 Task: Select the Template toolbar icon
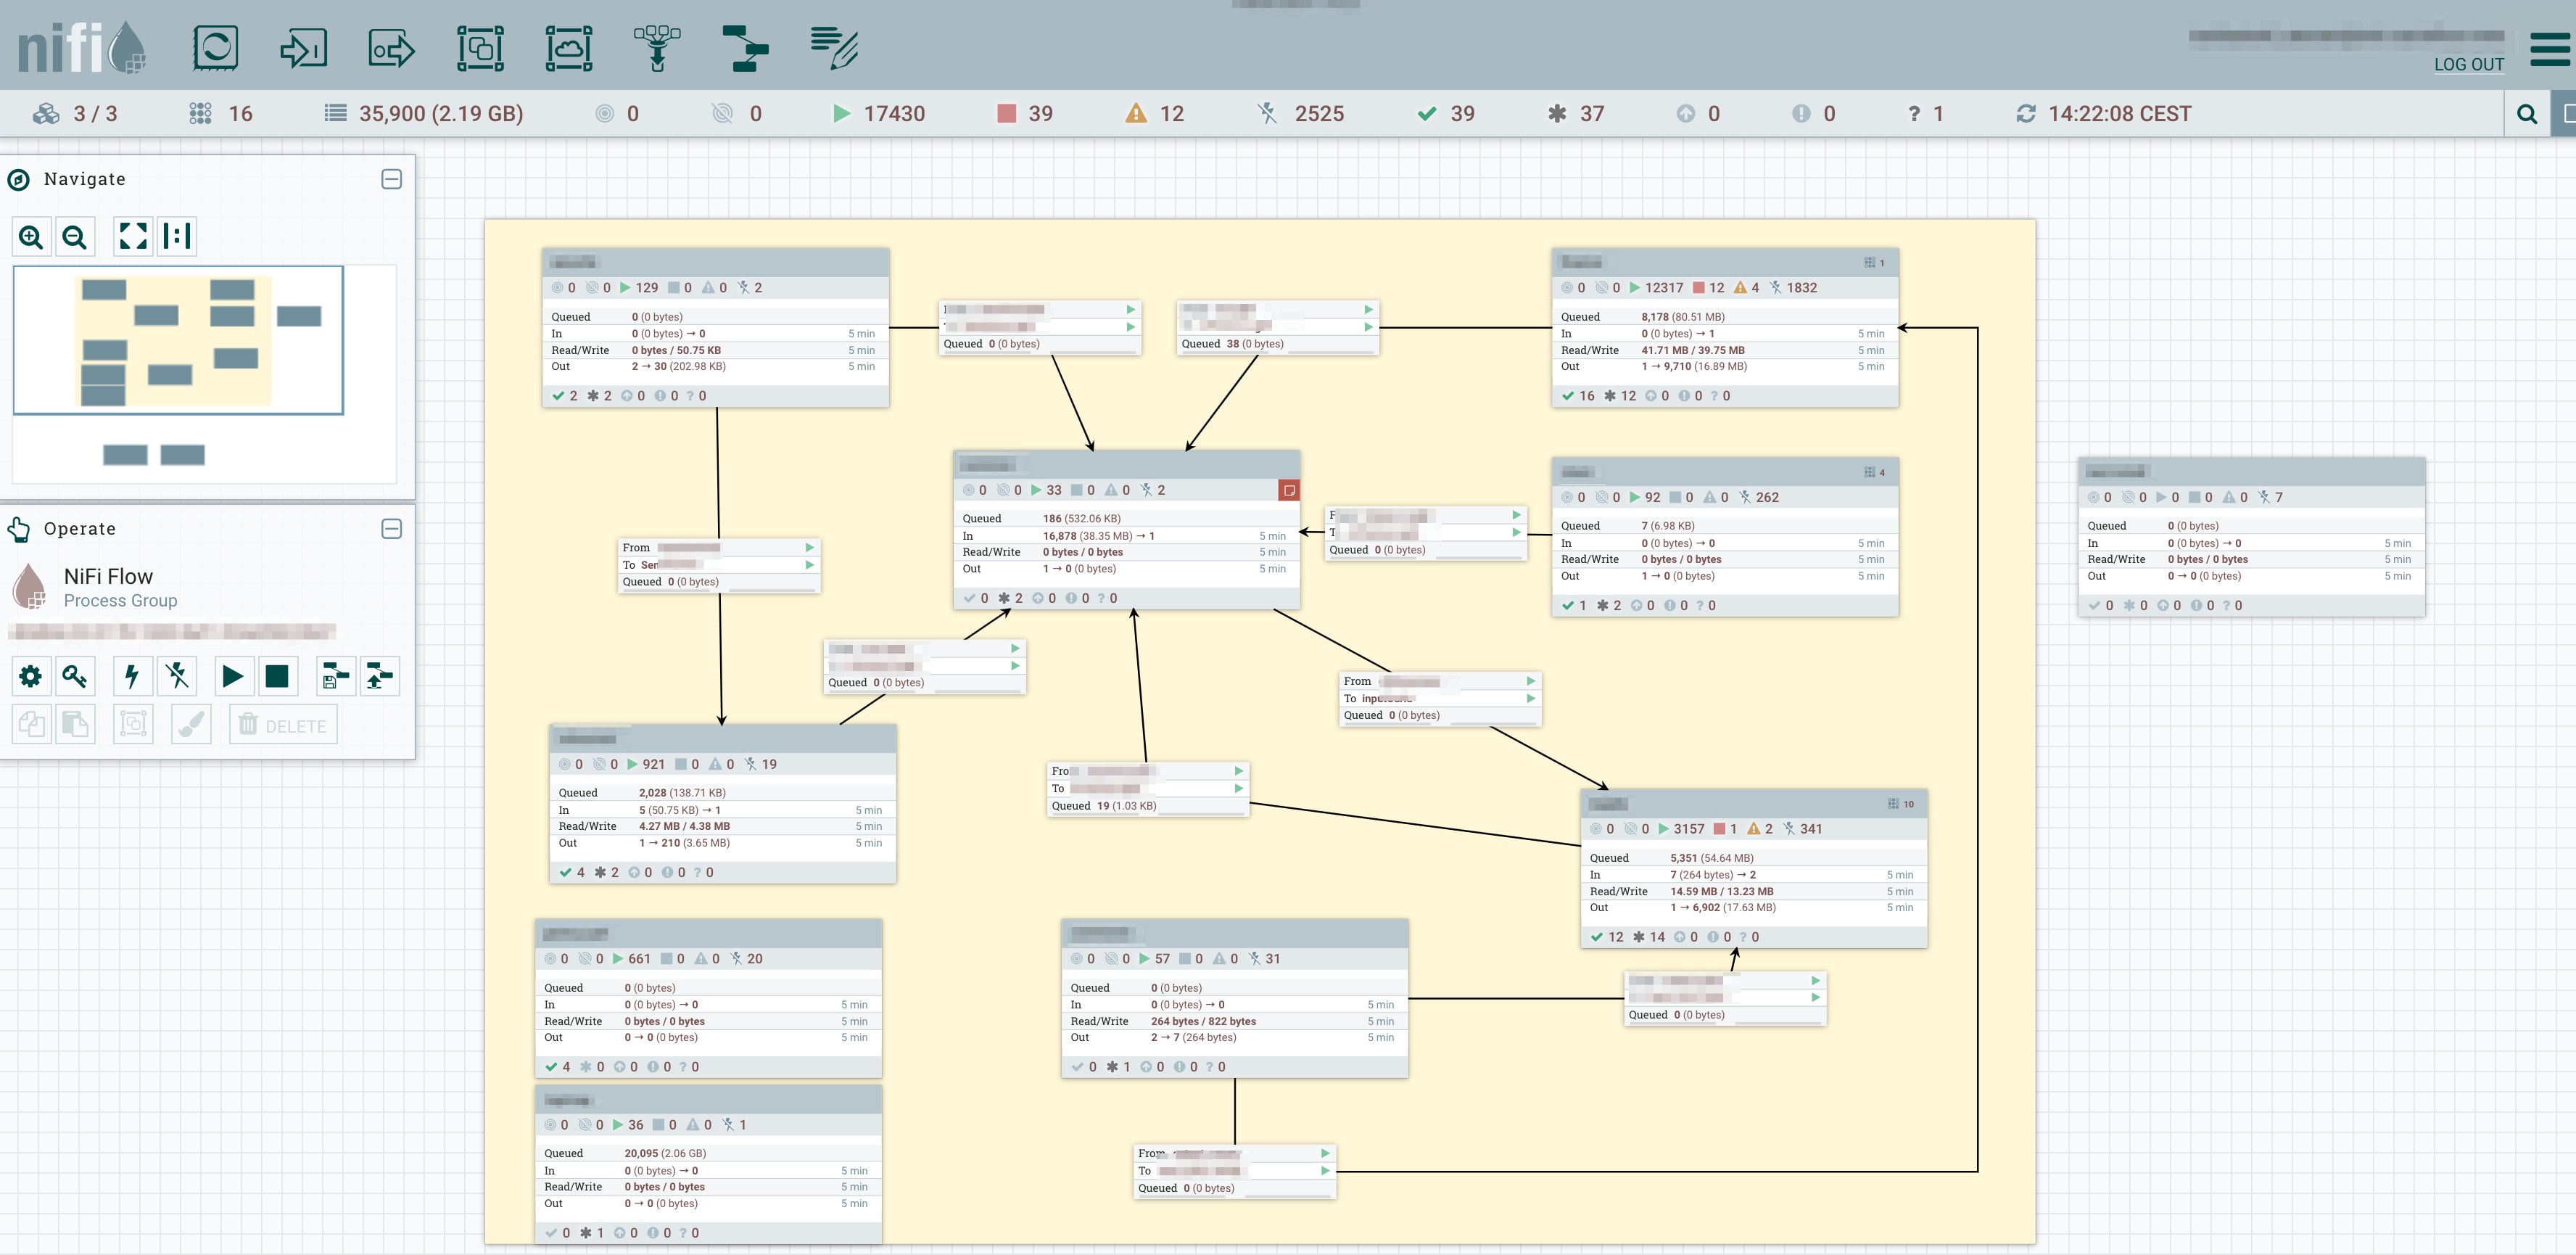point(745,47)
